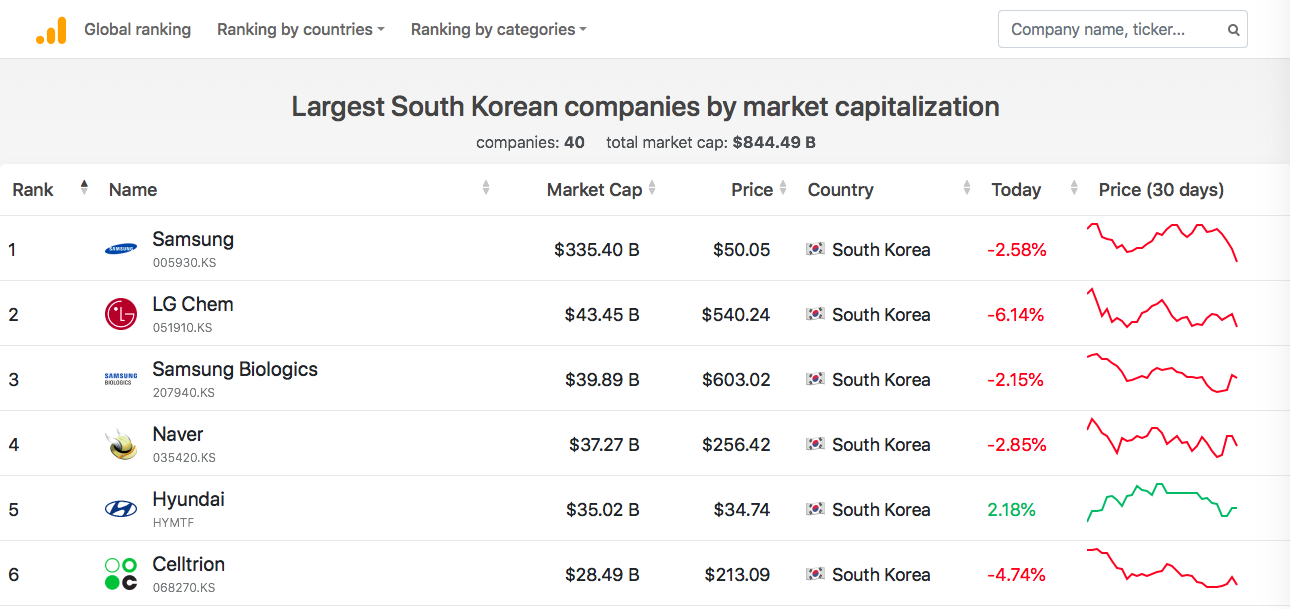1290x609 pixels.
Task: Click the Price column header label
Action: click(752, 190)
